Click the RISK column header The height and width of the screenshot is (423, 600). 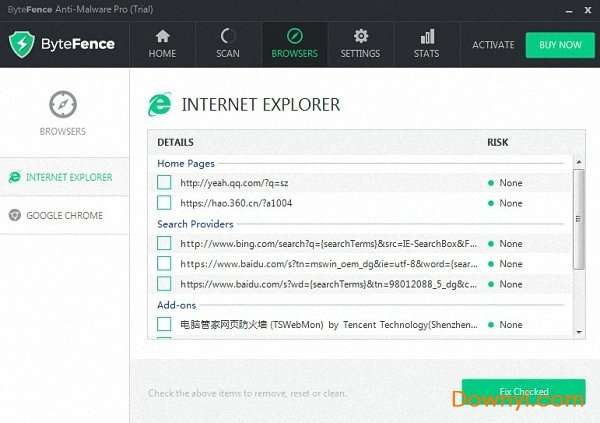coord(497,142)
